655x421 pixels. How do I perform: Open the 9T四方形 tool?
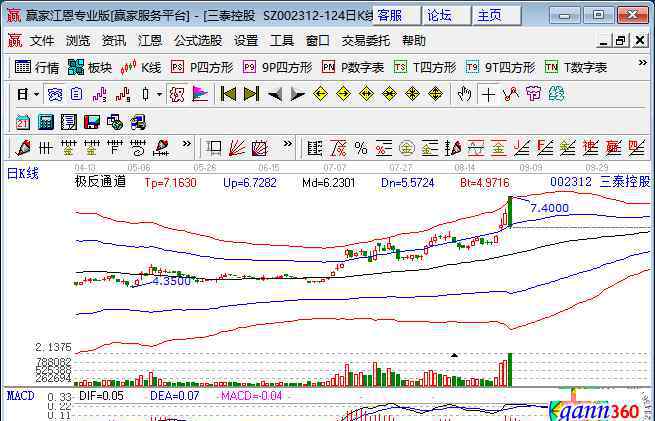point(500,67)
